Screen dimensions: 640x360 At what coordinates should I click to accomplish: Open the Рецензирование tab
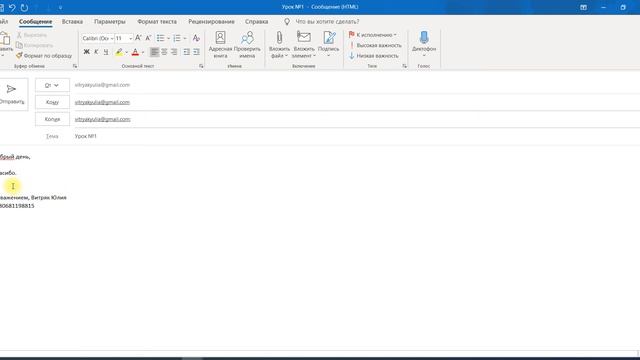tap(211, 22)
